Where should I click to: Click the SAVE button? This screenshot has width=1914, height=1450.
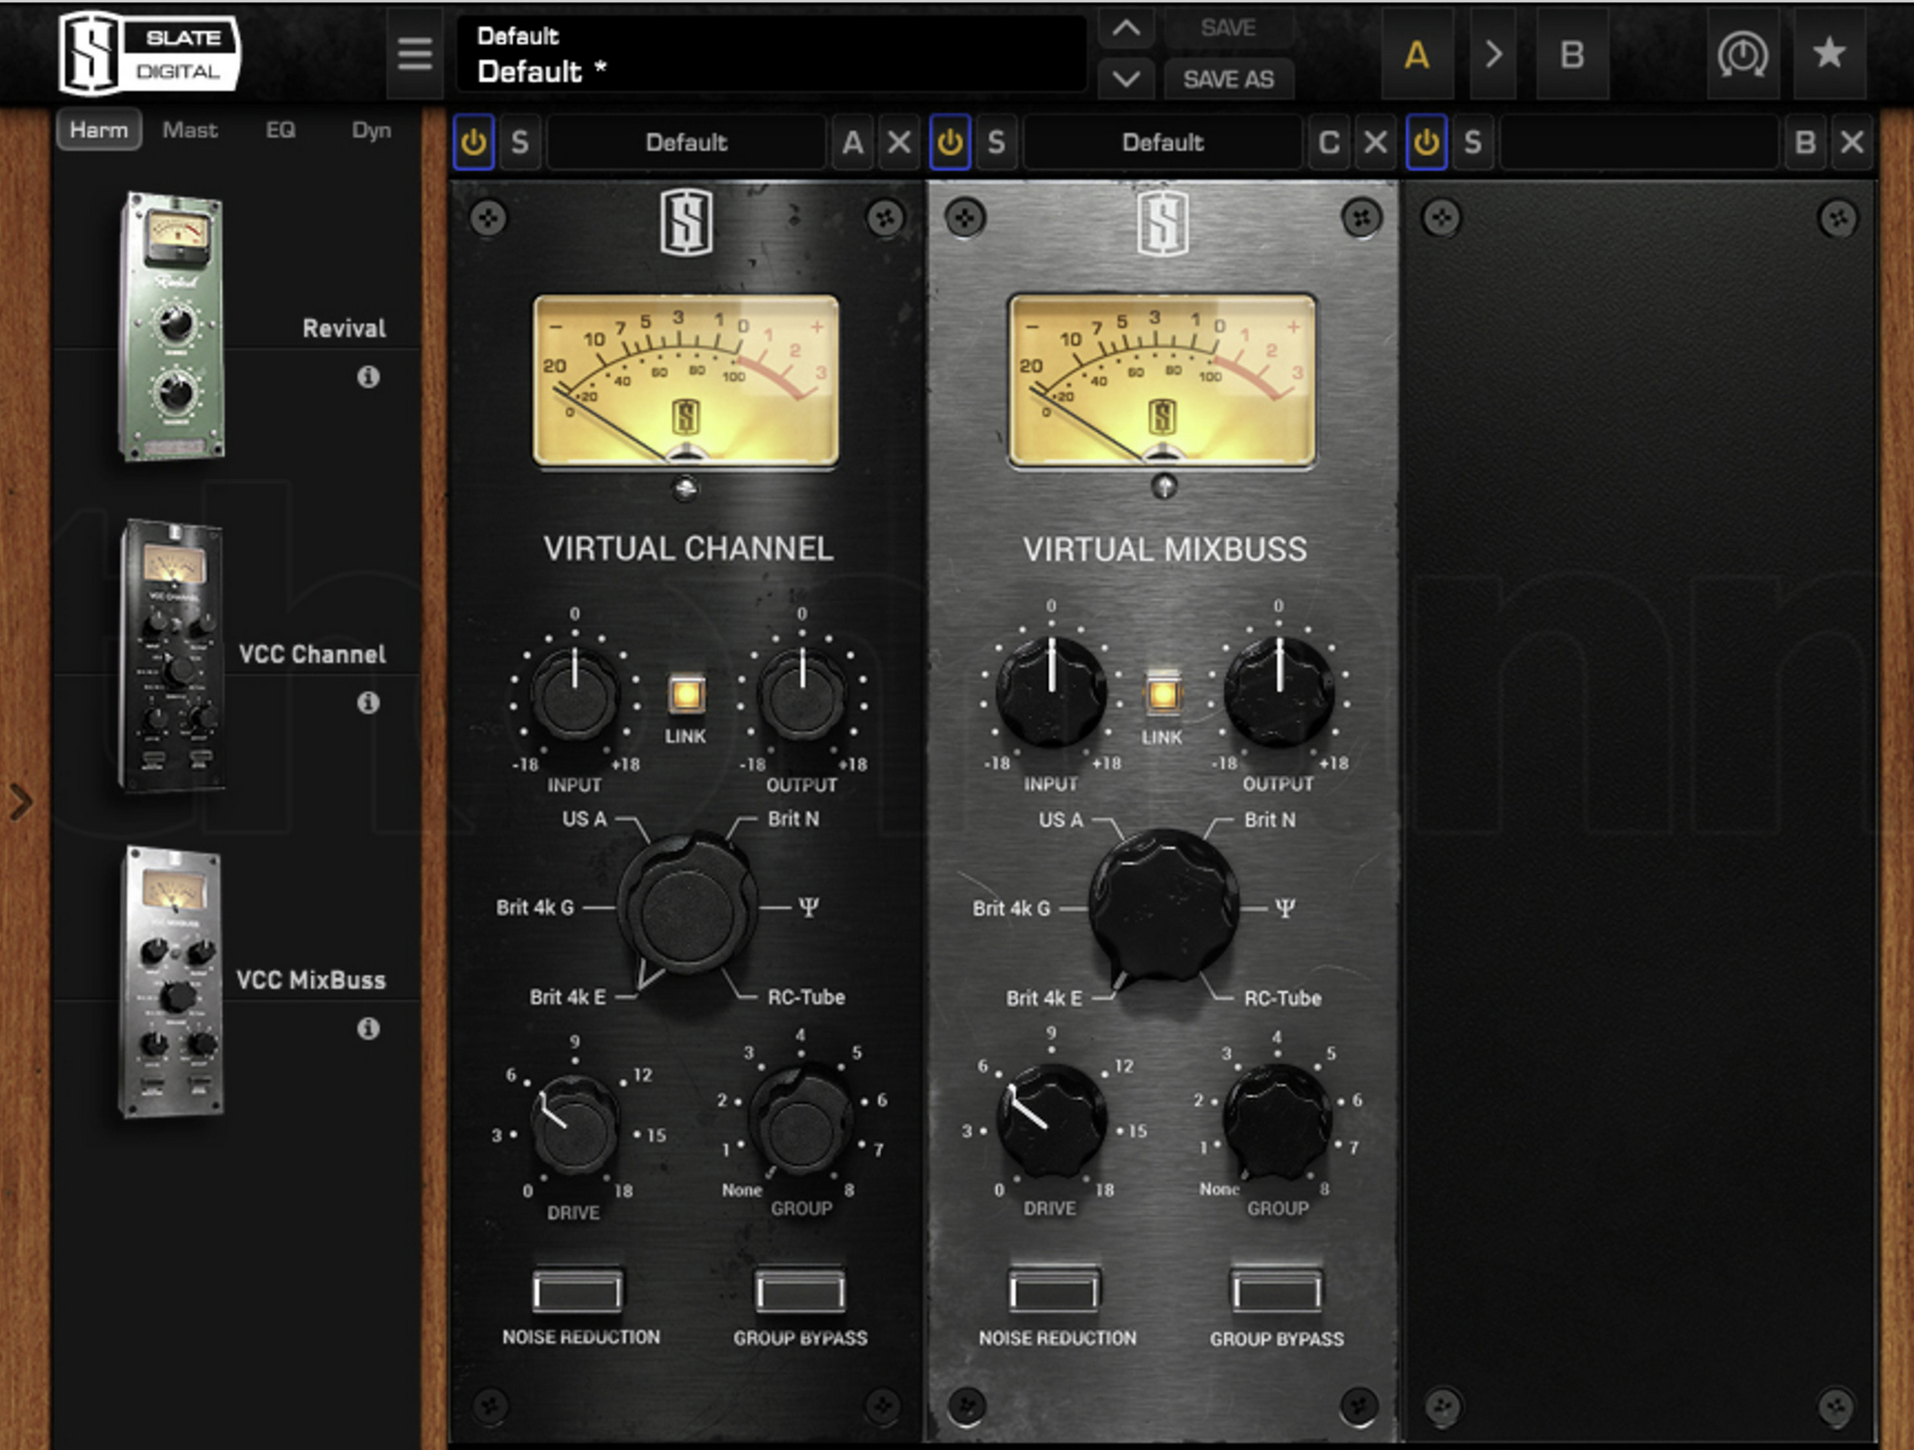click(1228, 28)
